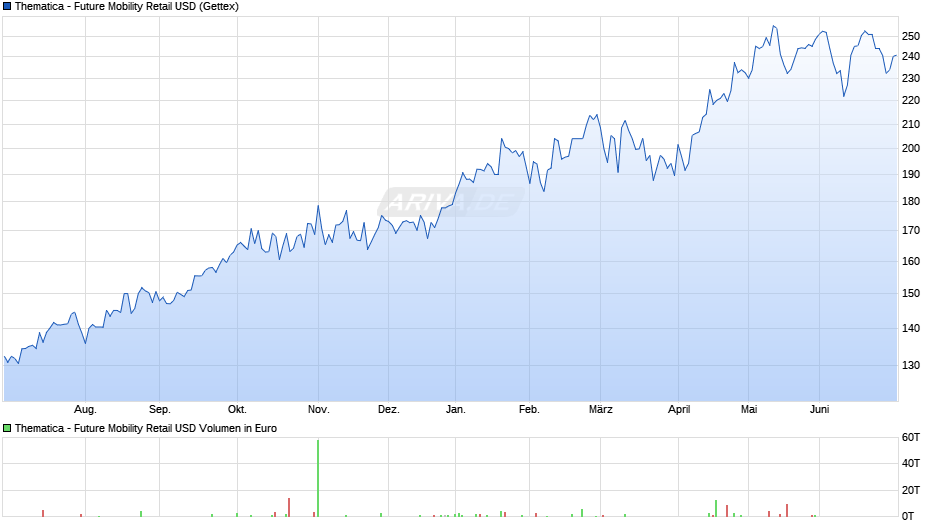Viewport: 940px width, 526px height.
Task: Click the 220 price axis value
Action: coord(911,101)
